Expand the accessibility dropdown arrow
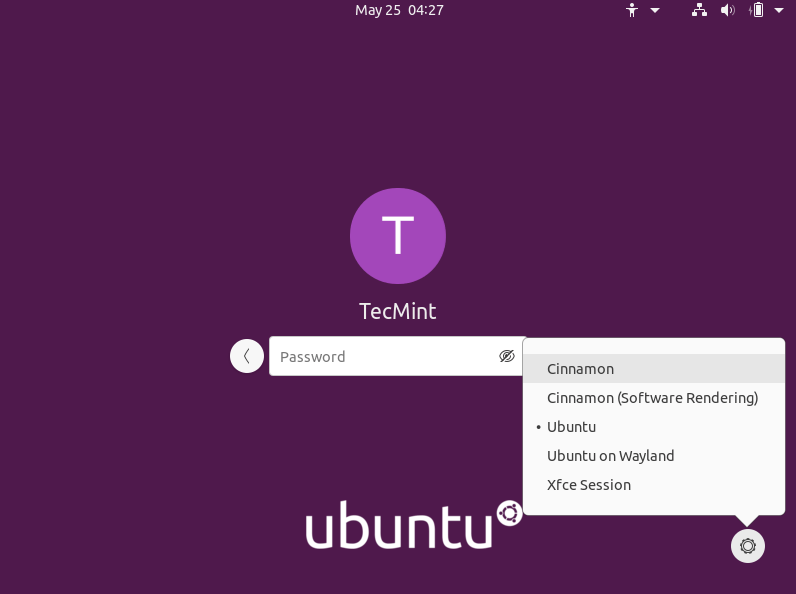 tap(655, 10)
